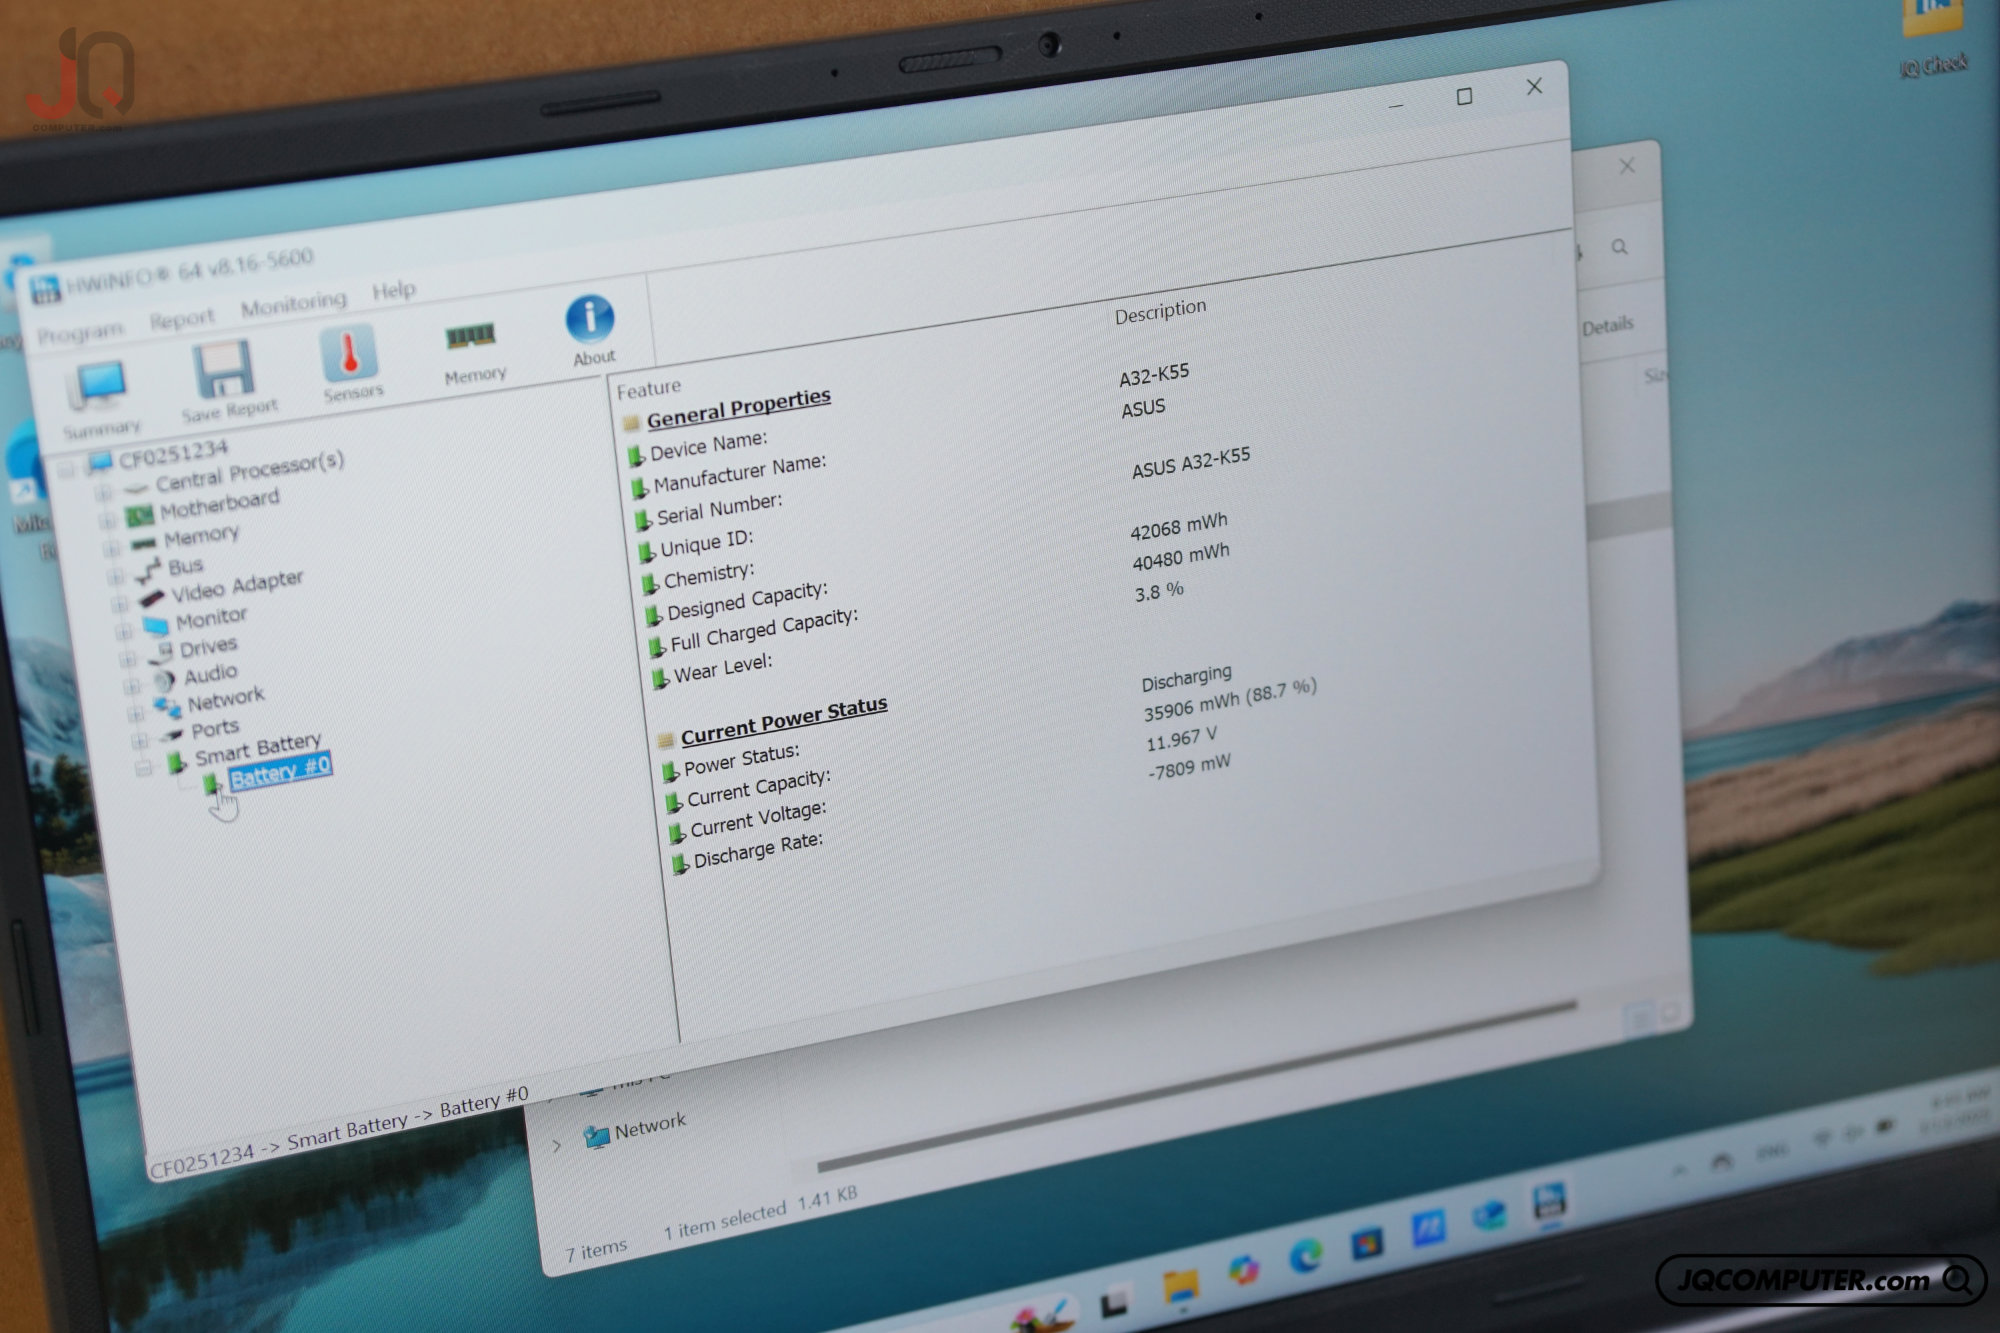Select the Central Processor(s) tree item
This screenshot has height=1333, width=2000.
point(249,471)
